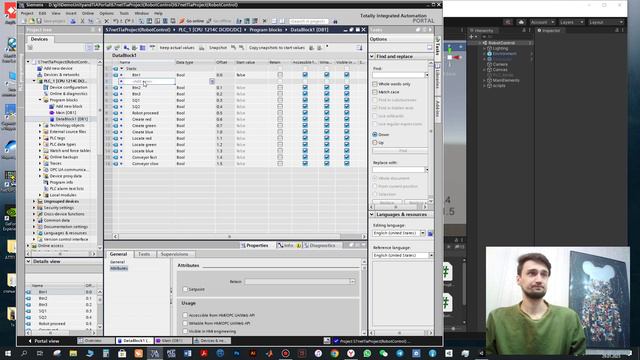Open Online & diagnostics in project tree
The image size is (640, 360).
point(68,94)
